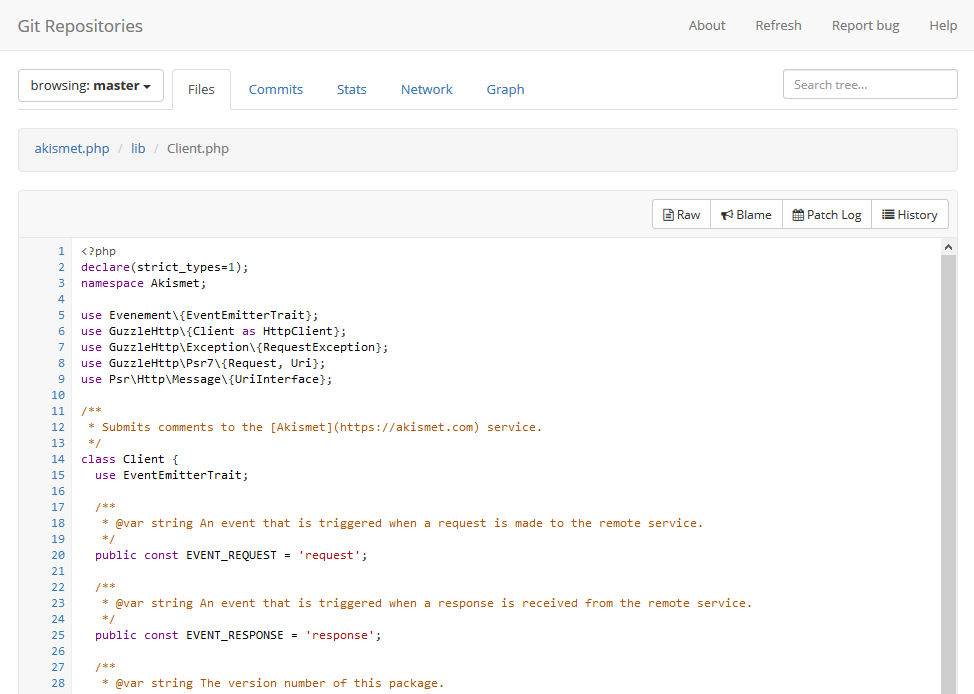
Task: Open the Report bug link
Action: pos(864,25)
